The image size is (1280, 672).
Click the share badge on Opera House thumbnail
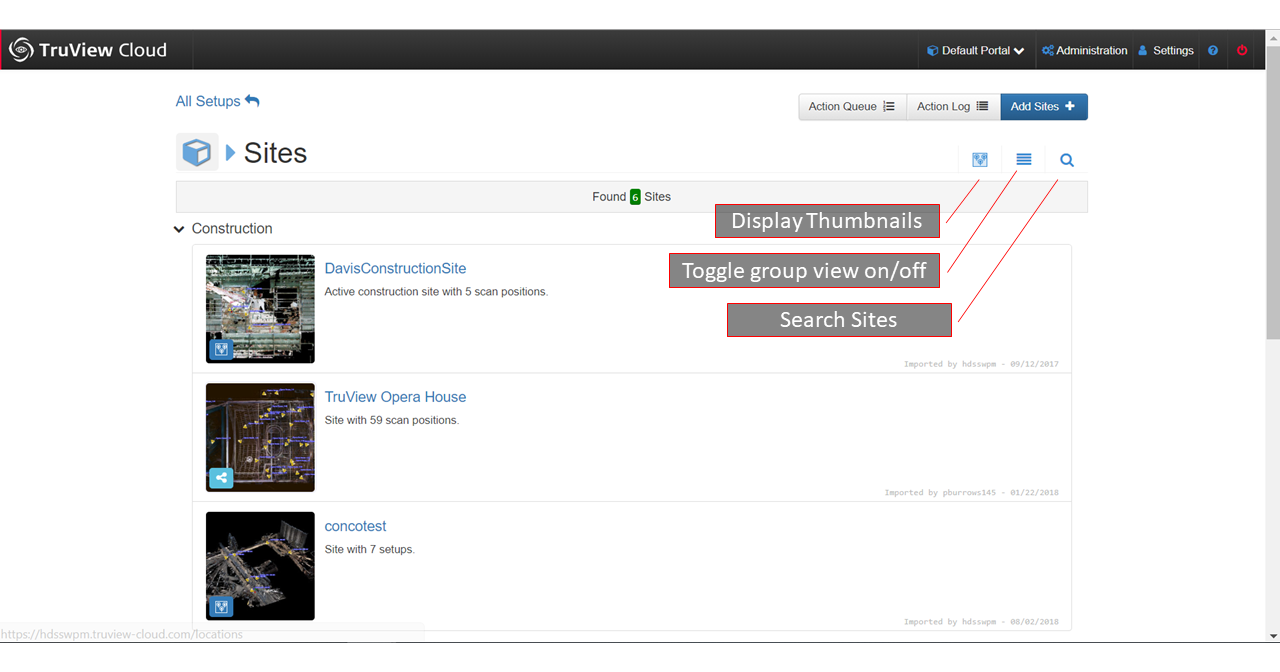(x=221, y=478)
